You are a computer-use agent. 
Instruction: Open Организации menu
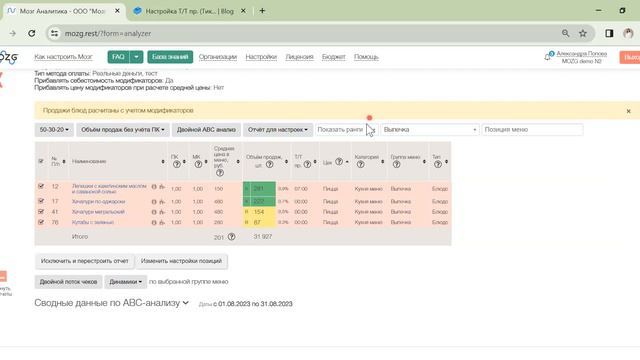pos(218,57)
